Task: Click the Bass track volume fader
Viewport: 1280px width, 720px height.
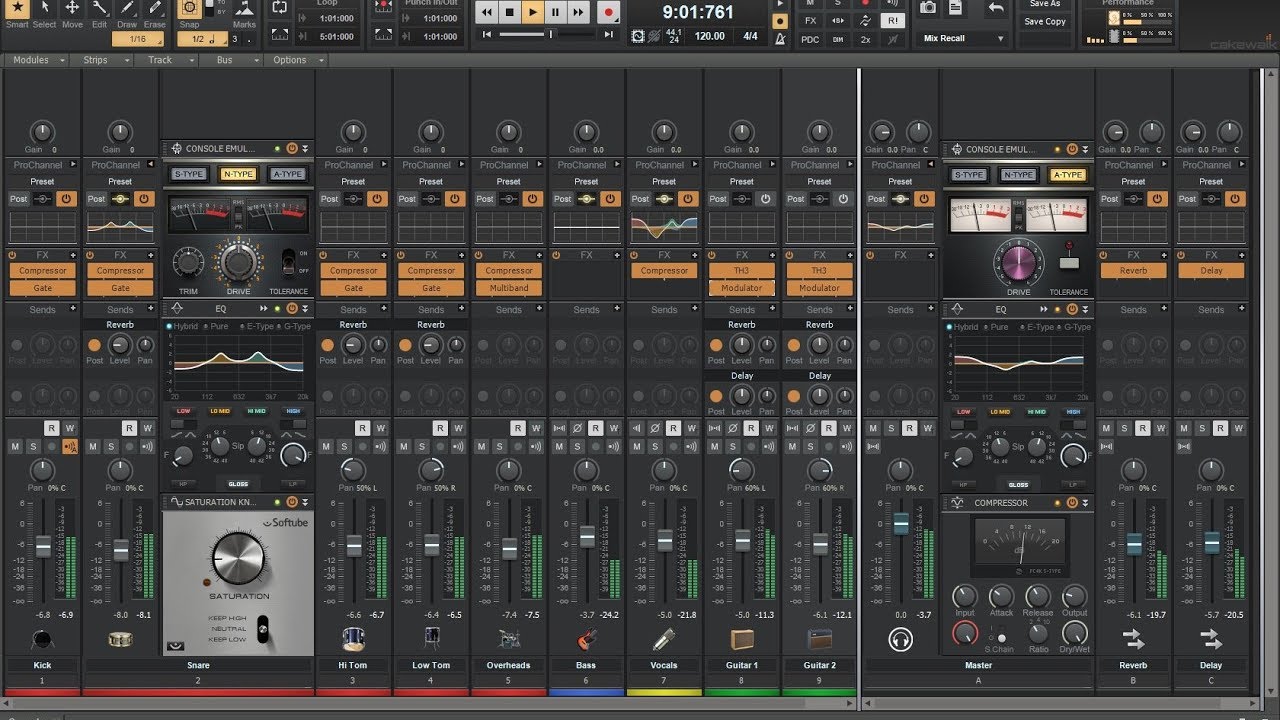Action: 587,536
